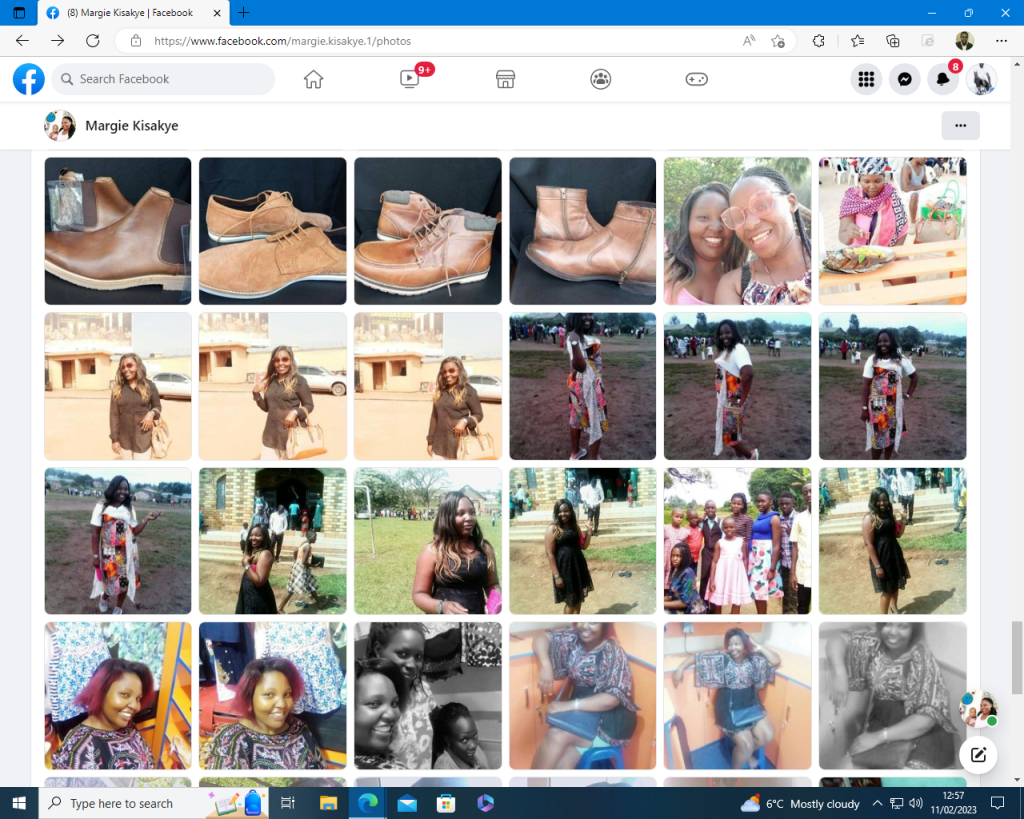
Task: Open Microsoft Edge from the taskbar
Action: click(367, 803)
